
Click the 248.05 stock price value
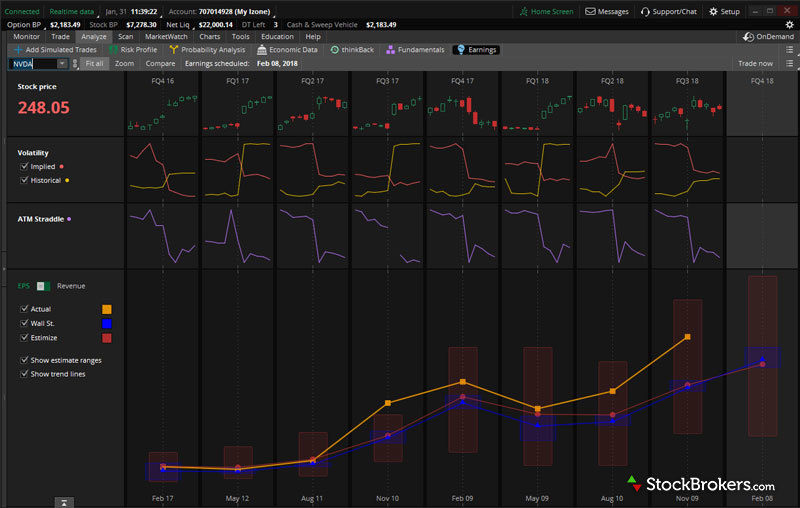pyautogui.click(x=44, y=108)
